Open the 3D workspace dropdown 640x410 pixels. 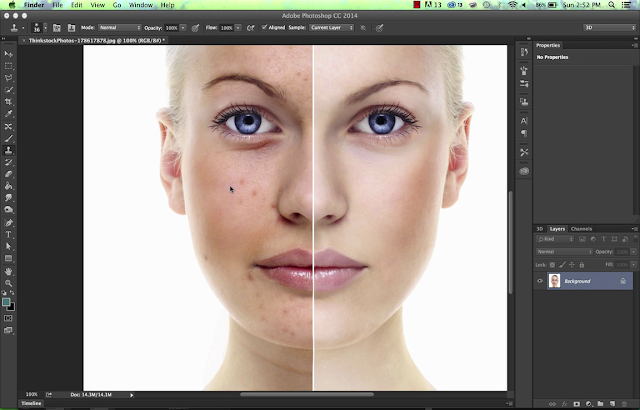pyautogui.click(x=609, y=27)
